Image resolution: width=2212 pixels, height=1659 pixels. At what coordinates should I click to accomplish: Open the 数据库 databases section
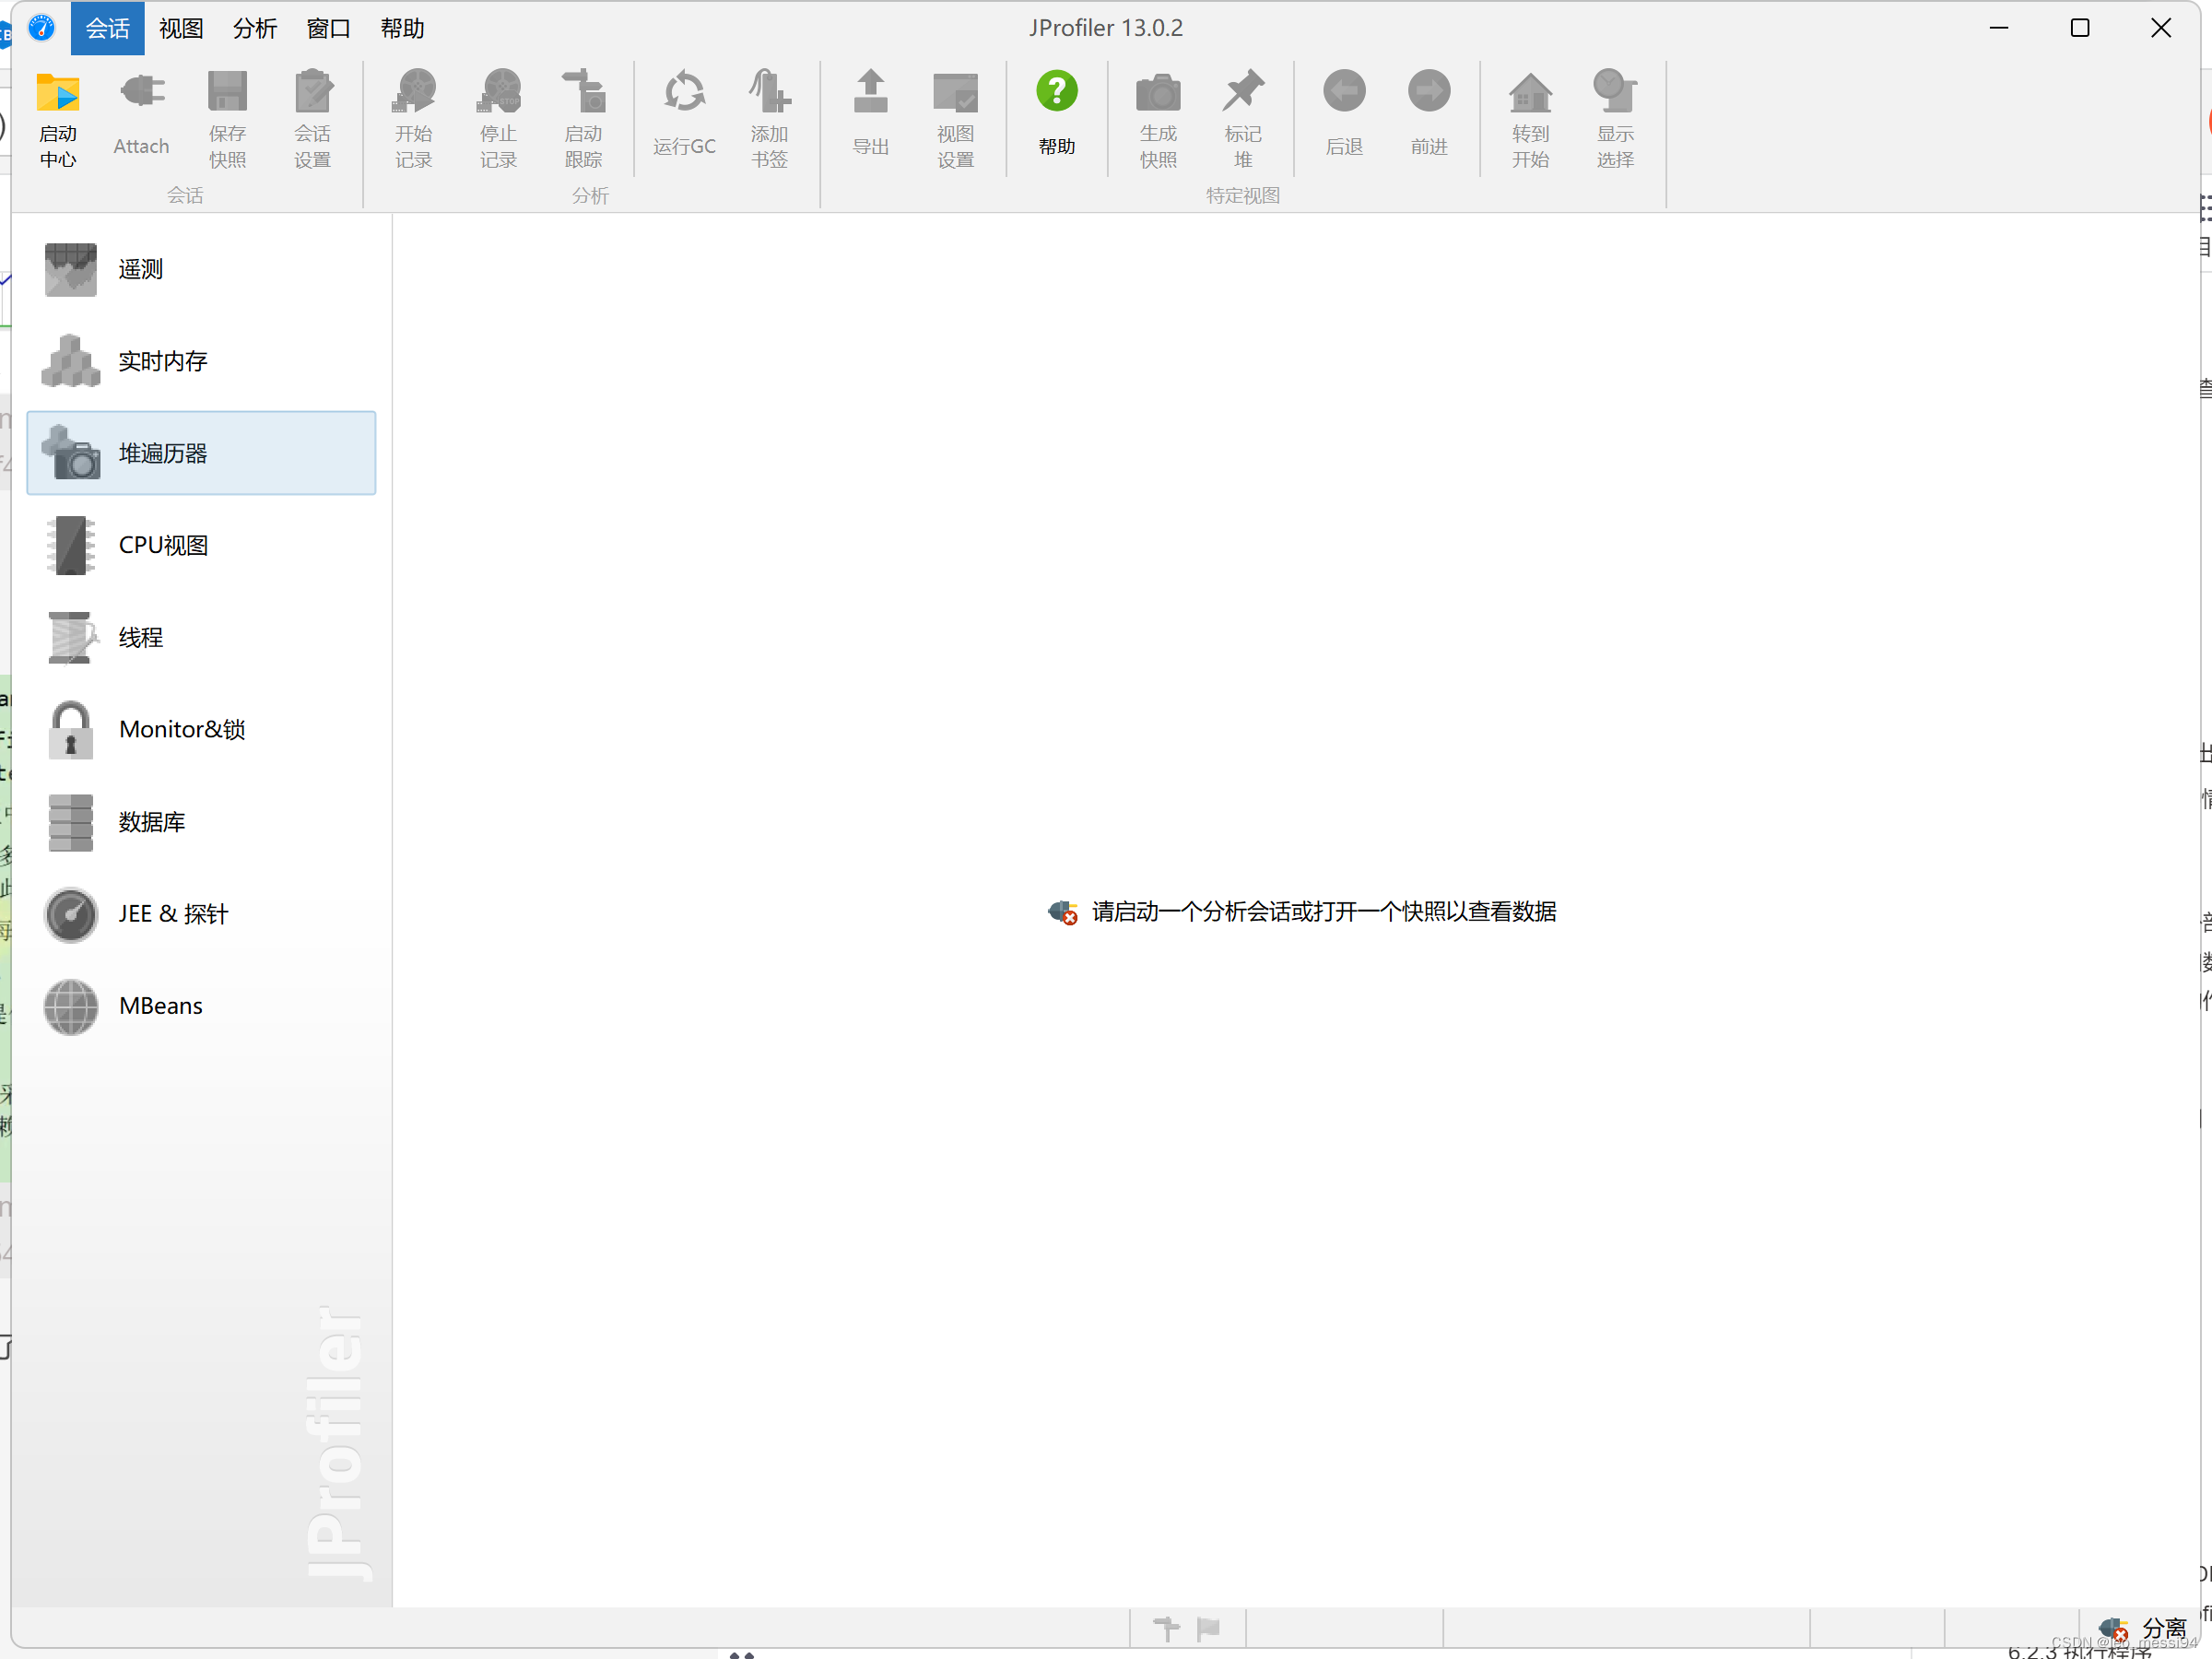pyautogui.click(x=201, y=821)
